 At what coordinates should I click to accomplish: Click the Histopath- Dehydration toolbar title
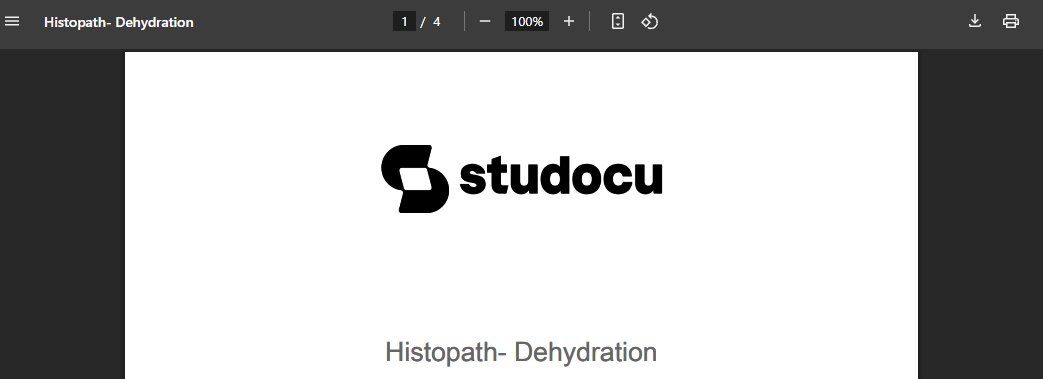(118, 22)
